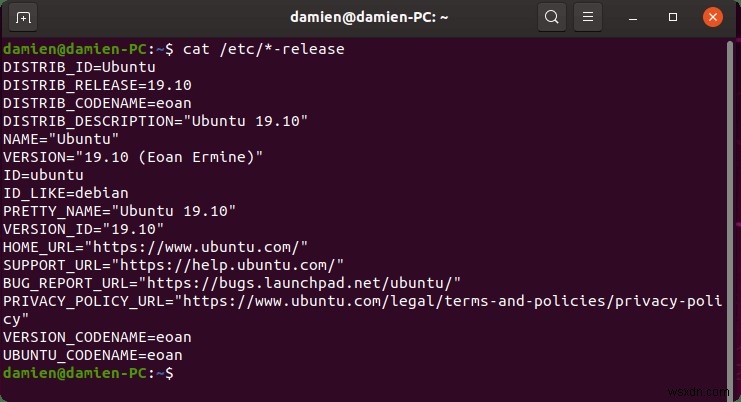Click the VERSION="19.10 (Eoan Ermine)" line
Viewport: 741px width, 402px height.
133,157
